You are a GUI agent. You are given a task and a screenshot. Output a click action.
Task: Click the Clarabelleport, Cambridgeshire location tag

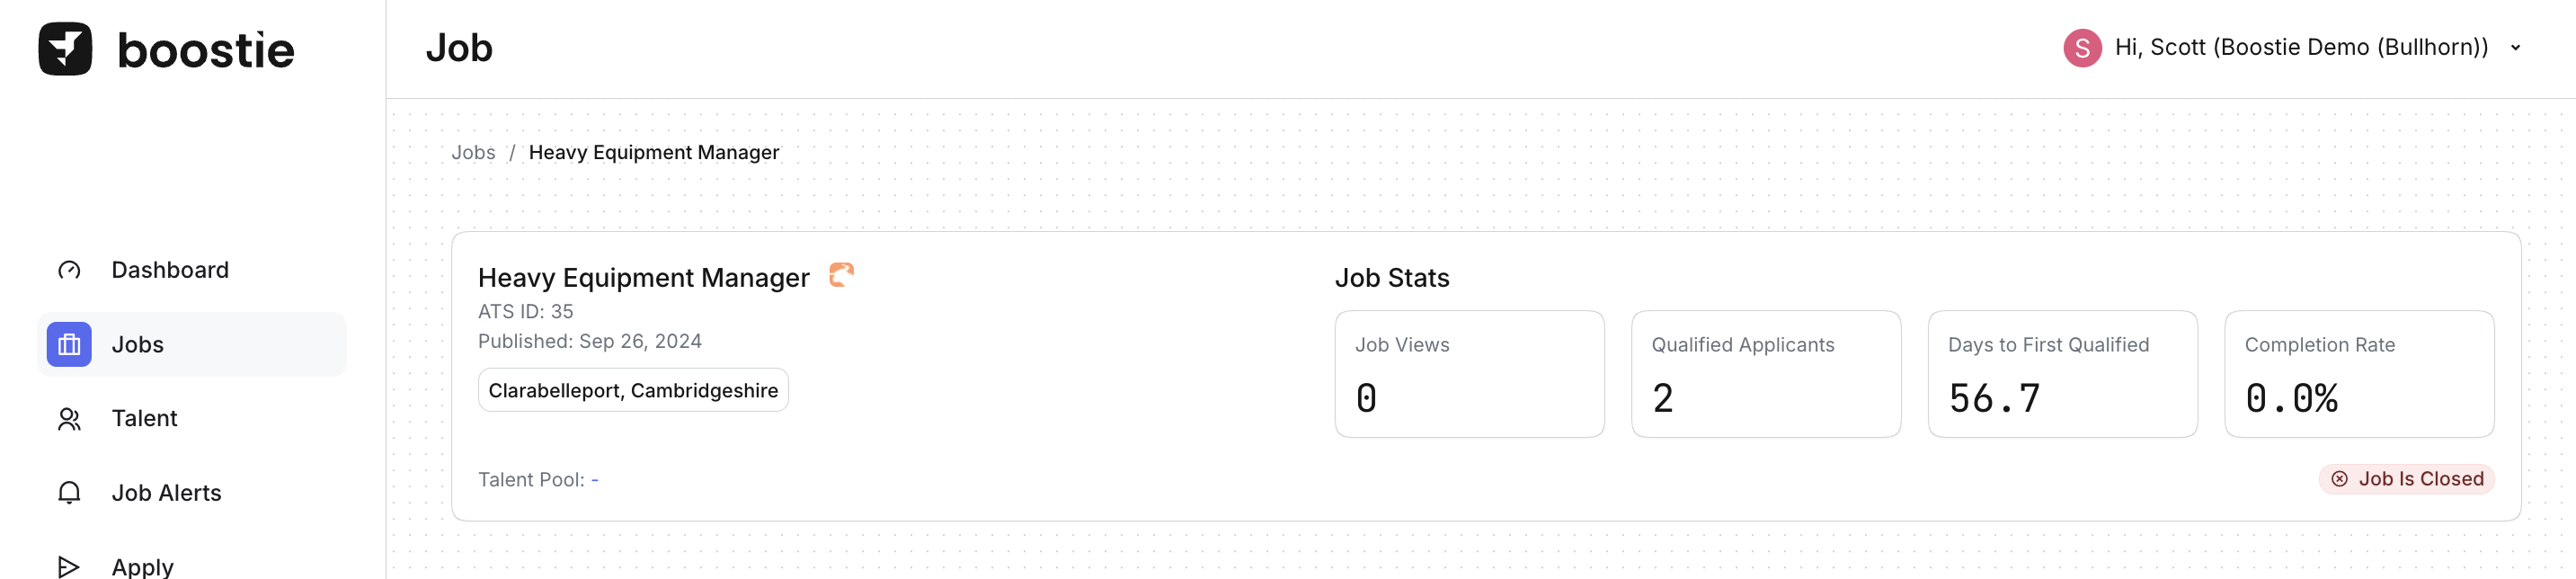tap(633, 390)
